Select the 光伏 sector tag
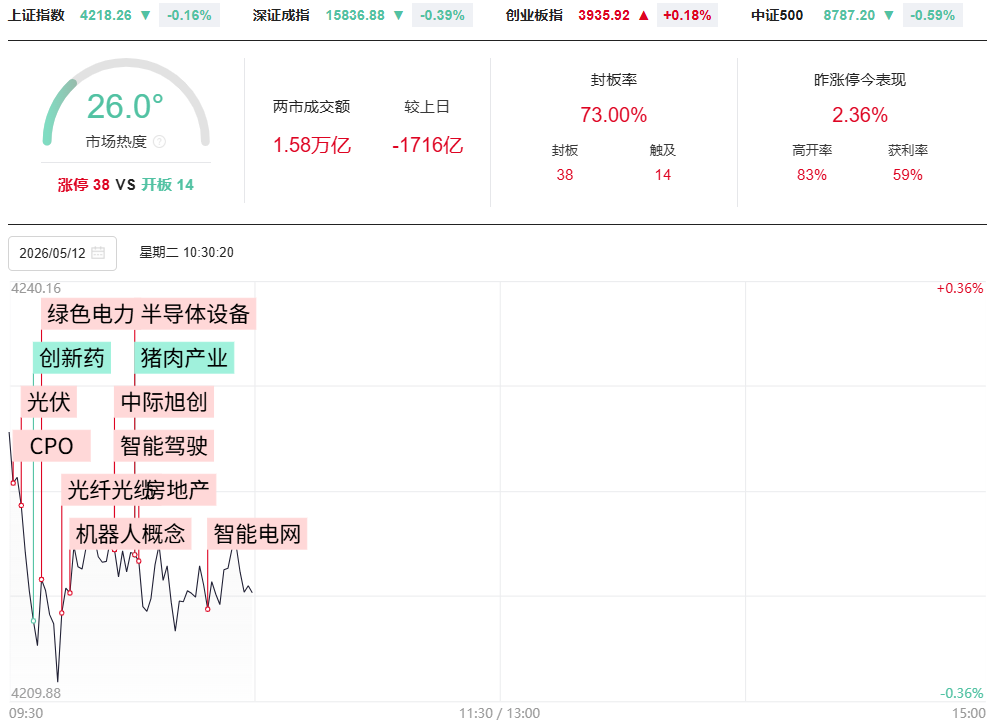This screenshot has height=727, width=999. coord(48,402)
